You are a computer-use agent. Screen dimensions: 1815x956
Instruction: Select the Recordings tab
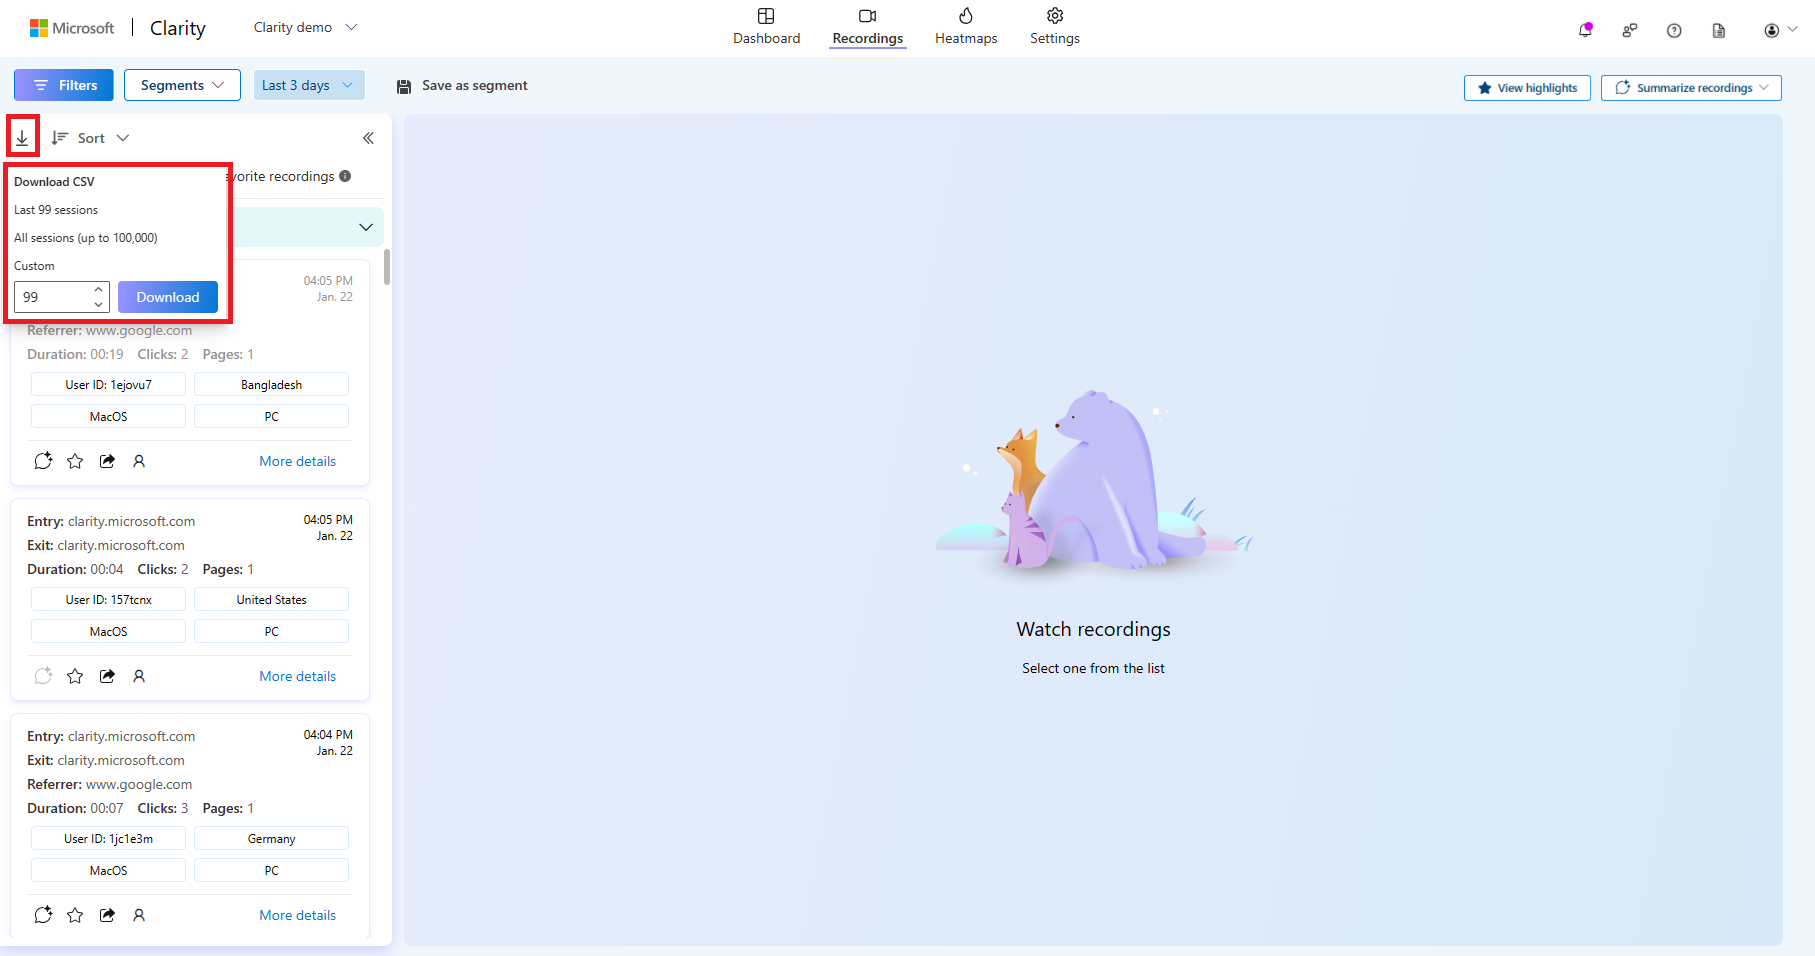pyautogui.click(x=868, y=27)
